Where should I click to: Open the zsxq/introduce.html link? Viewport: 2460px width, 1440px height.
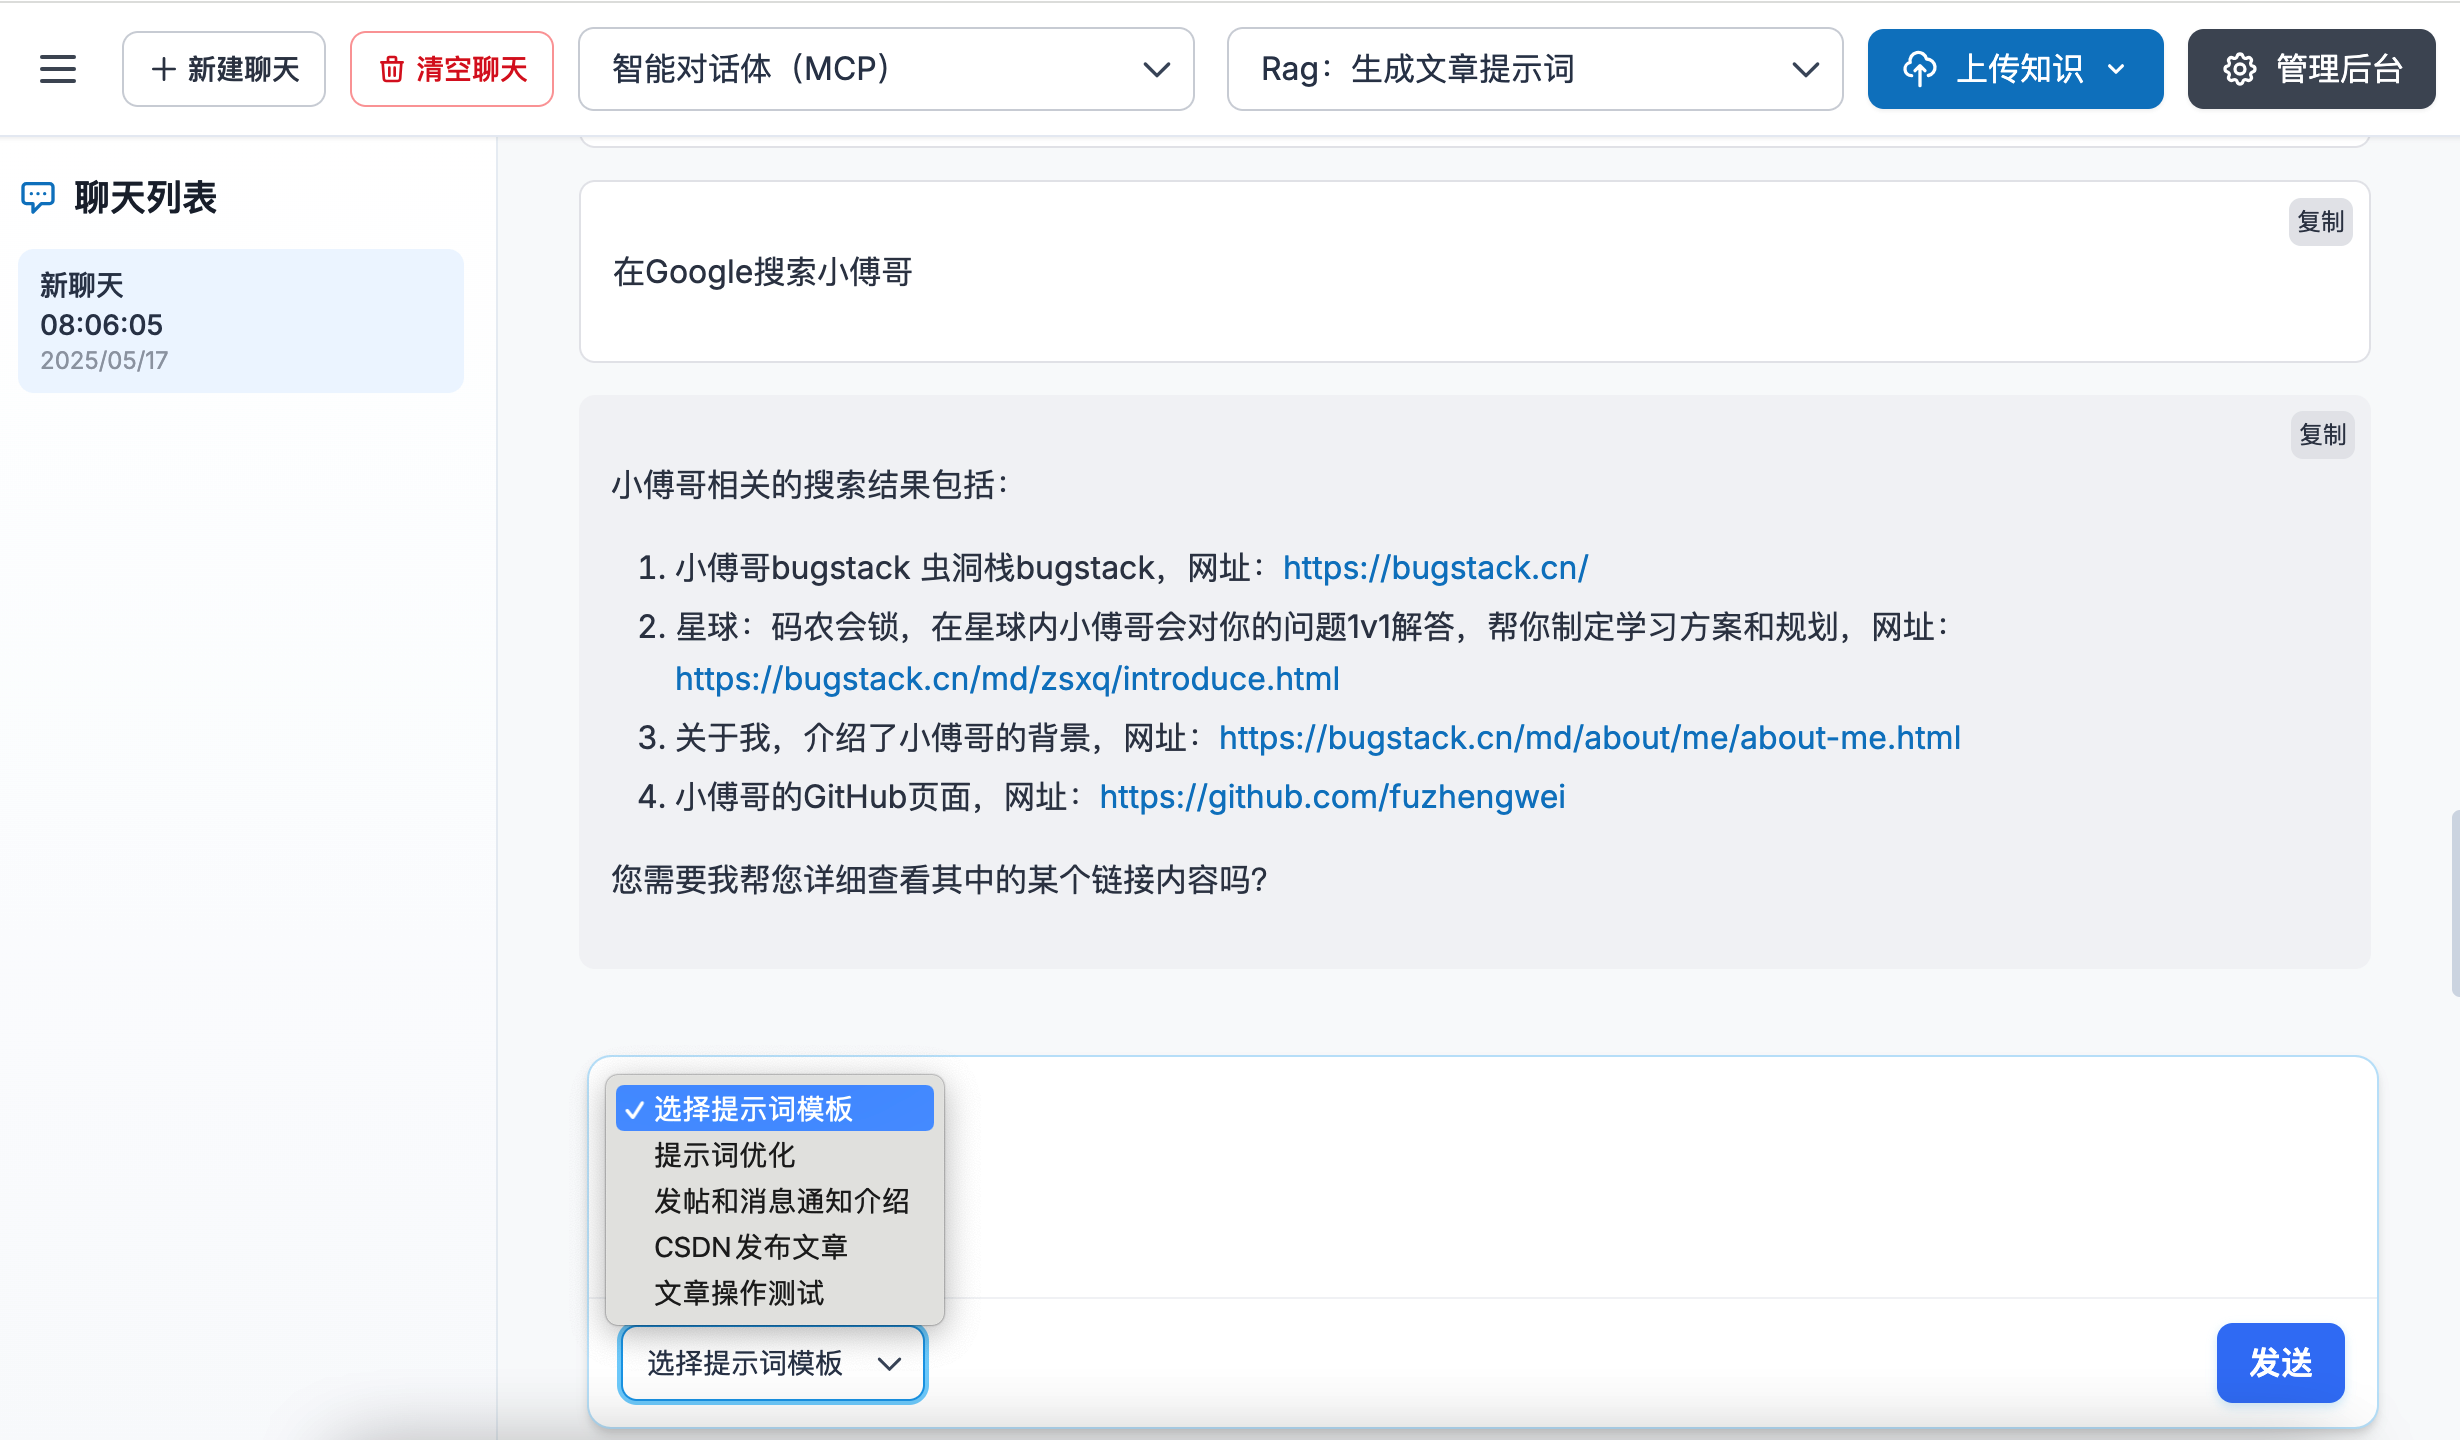[1007, 679]
